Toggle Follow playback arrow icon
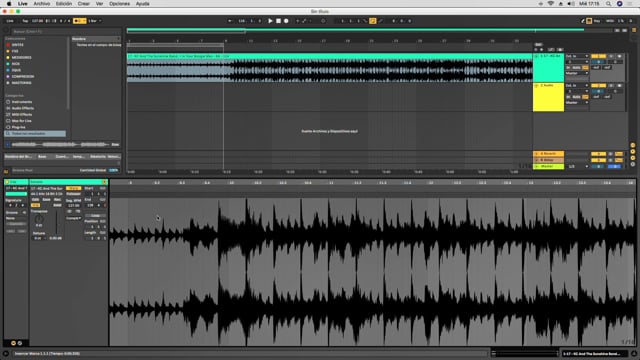 tap(230, 21)
